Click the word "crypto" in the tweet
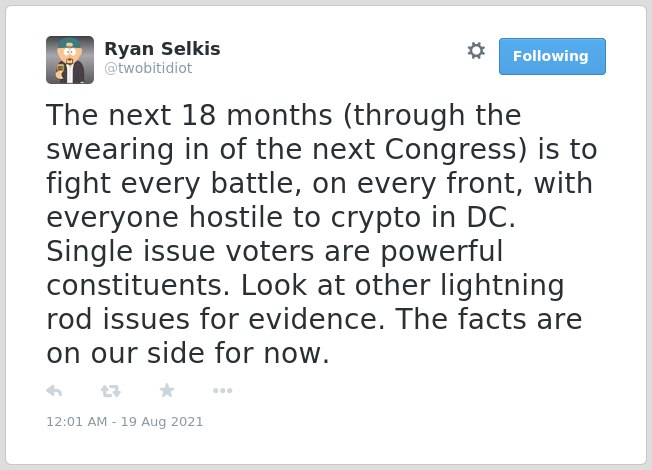This screenshot has height=470, width=652. 375,218
